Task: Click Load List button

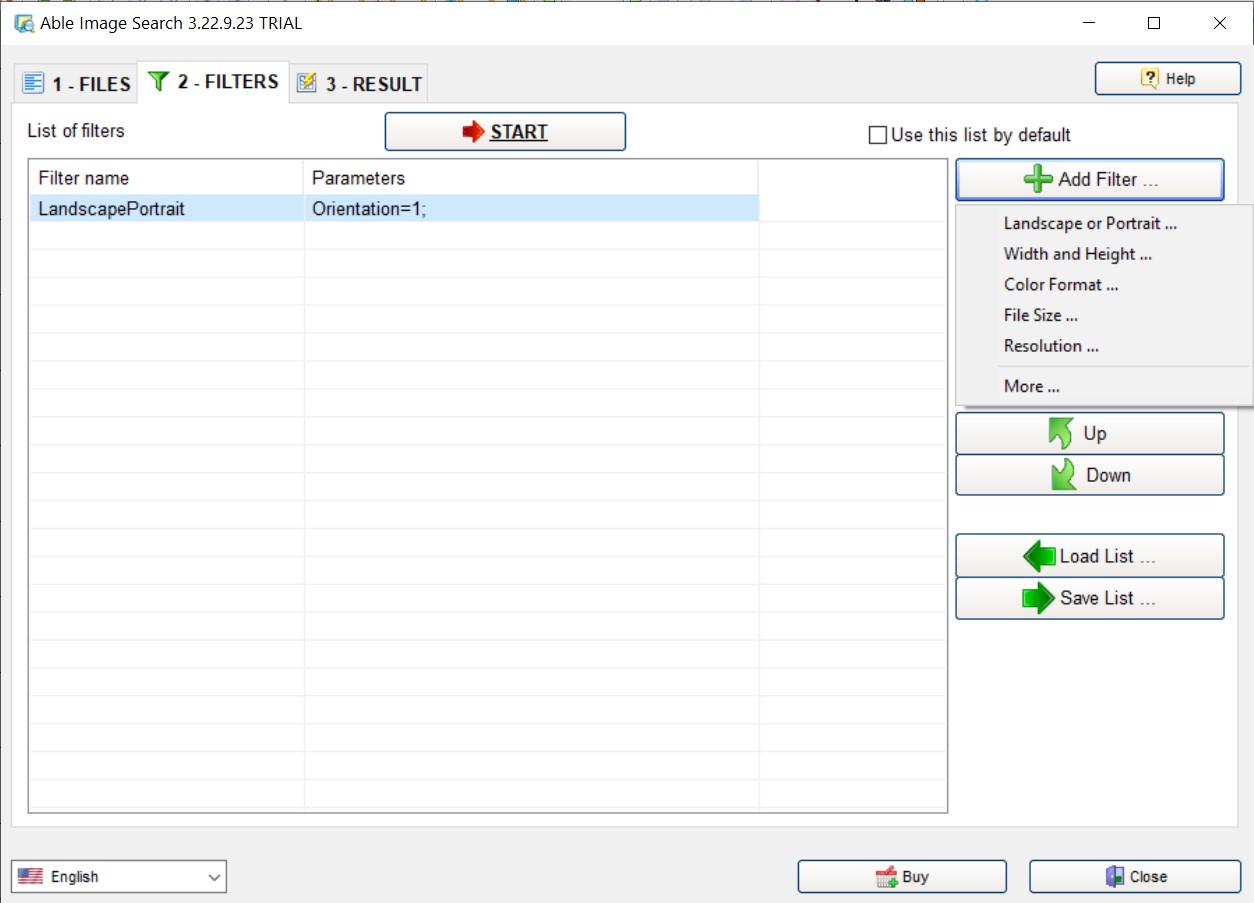Action: pyautogui.click(x=1090, y=556)
